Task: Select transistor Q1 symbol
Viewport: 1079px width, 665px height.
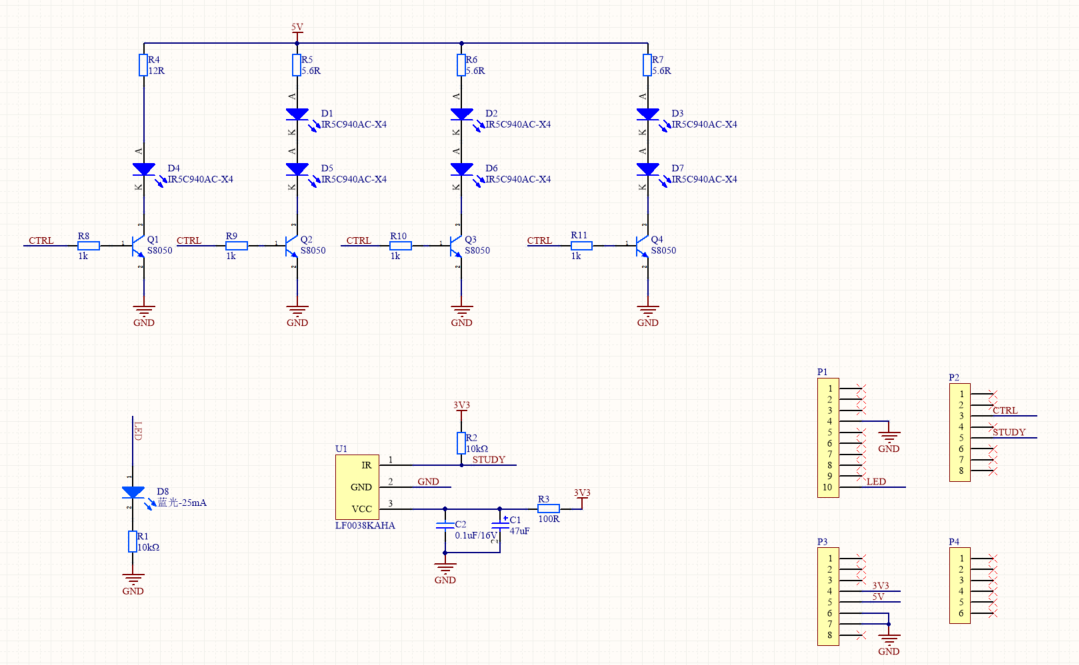Action: click(x=138, y=246)
